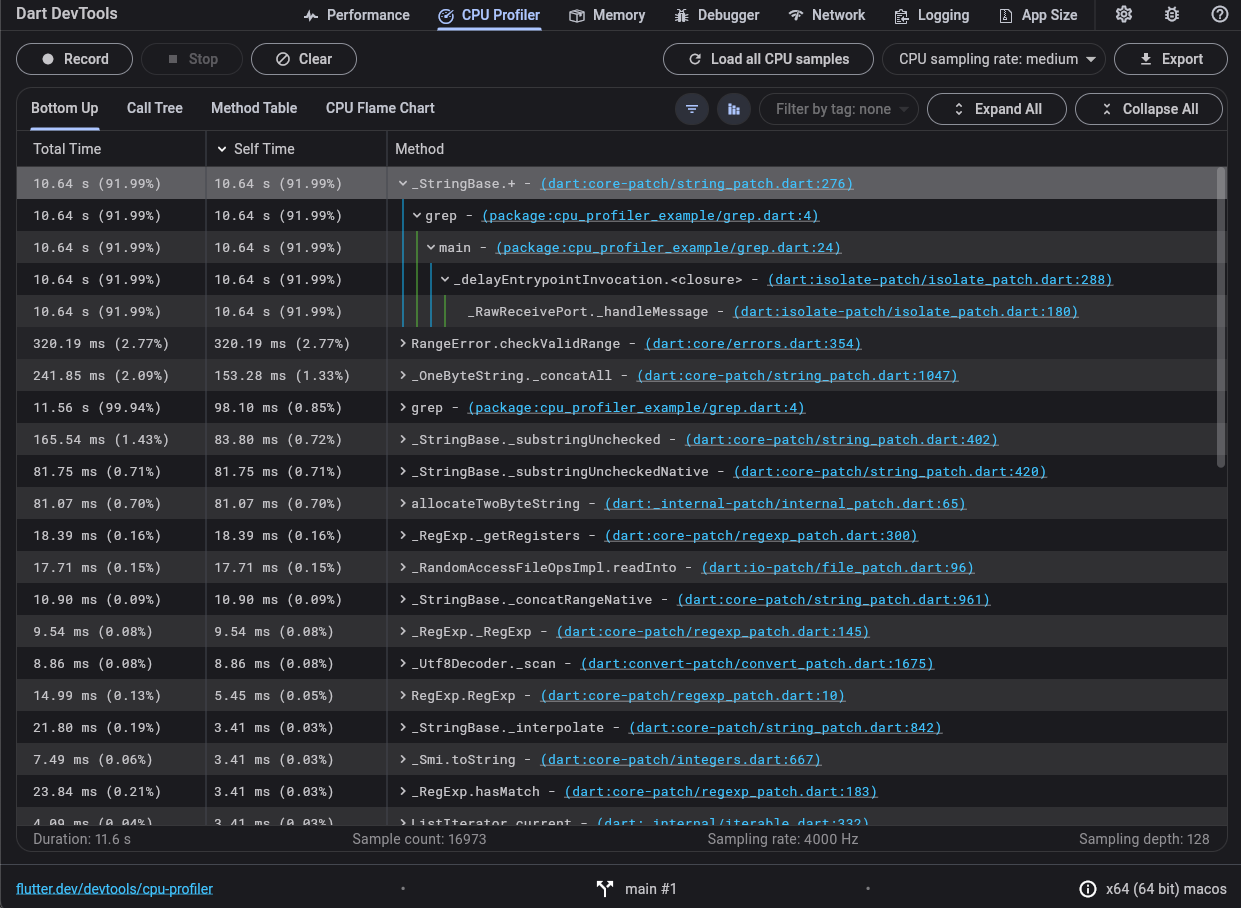The image size is (1241, 908).
Task: Enable a tag filter via Filter by tag
Action: [x=838, y=108]
